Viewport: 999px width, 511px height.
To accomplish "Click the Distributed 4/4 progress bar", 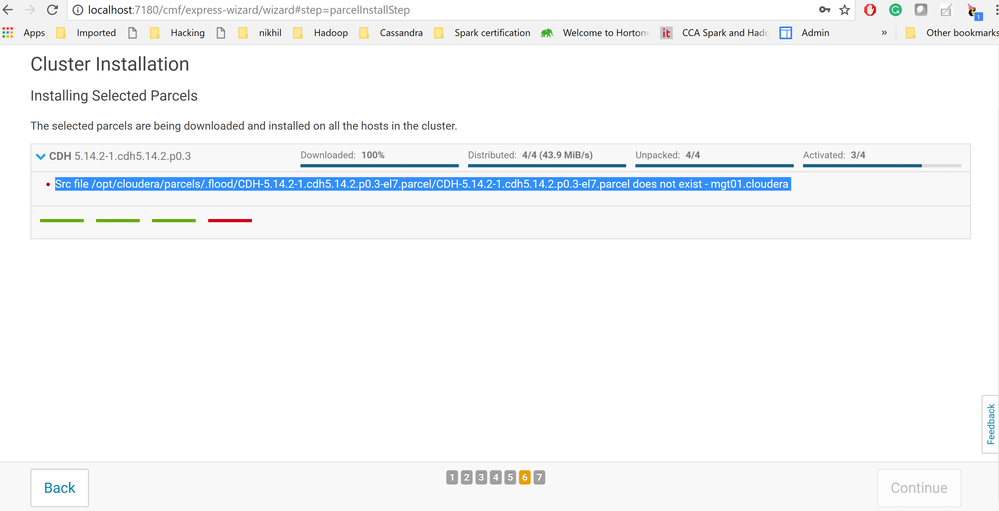I will (547, 166).
